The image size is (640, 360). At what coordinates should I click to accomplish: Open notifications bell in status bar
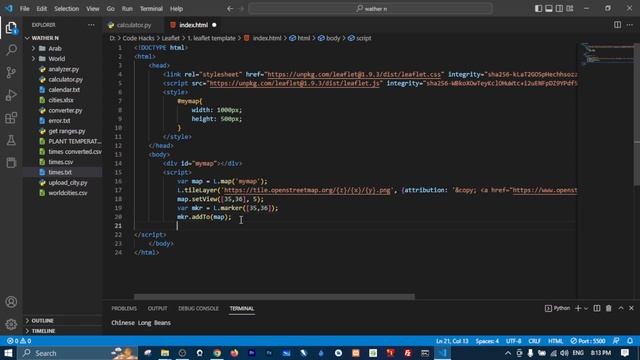pyautogui.click(x=630, y=341)
